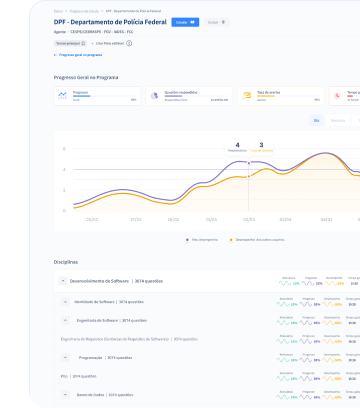Open the Painel breadcrumb link
The image size is (360, 408).
coord(58,11)
